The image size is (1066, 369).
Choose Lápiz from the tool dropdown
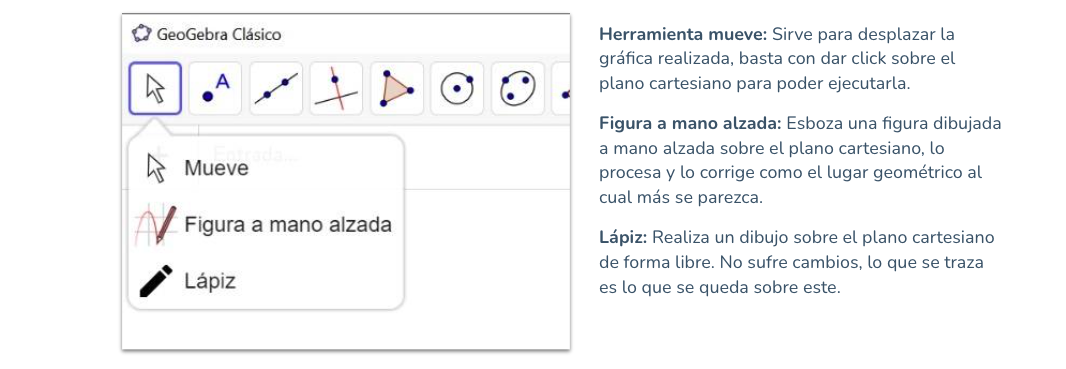(x=266, y=281)
